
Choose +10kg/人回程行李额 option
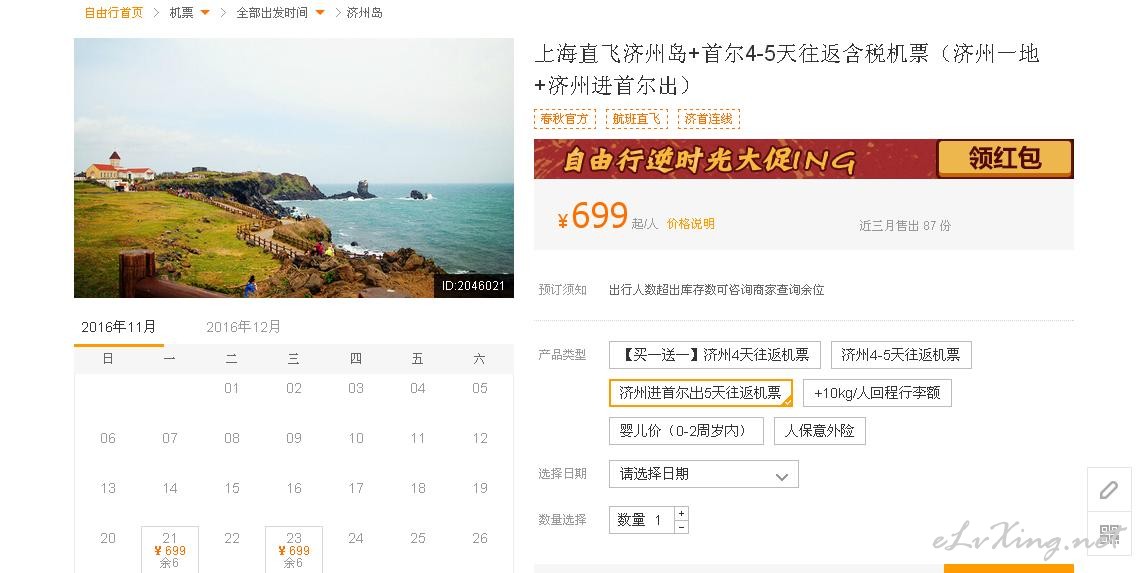tap(877, 393)
